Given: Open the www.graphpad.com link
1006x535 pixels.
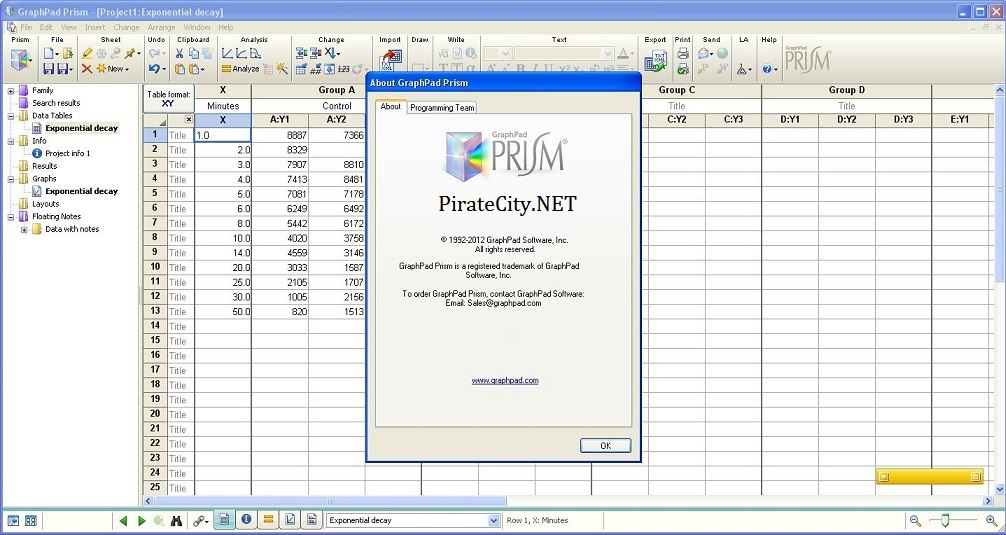Looking at the screenshot, I should click(505, 380).
